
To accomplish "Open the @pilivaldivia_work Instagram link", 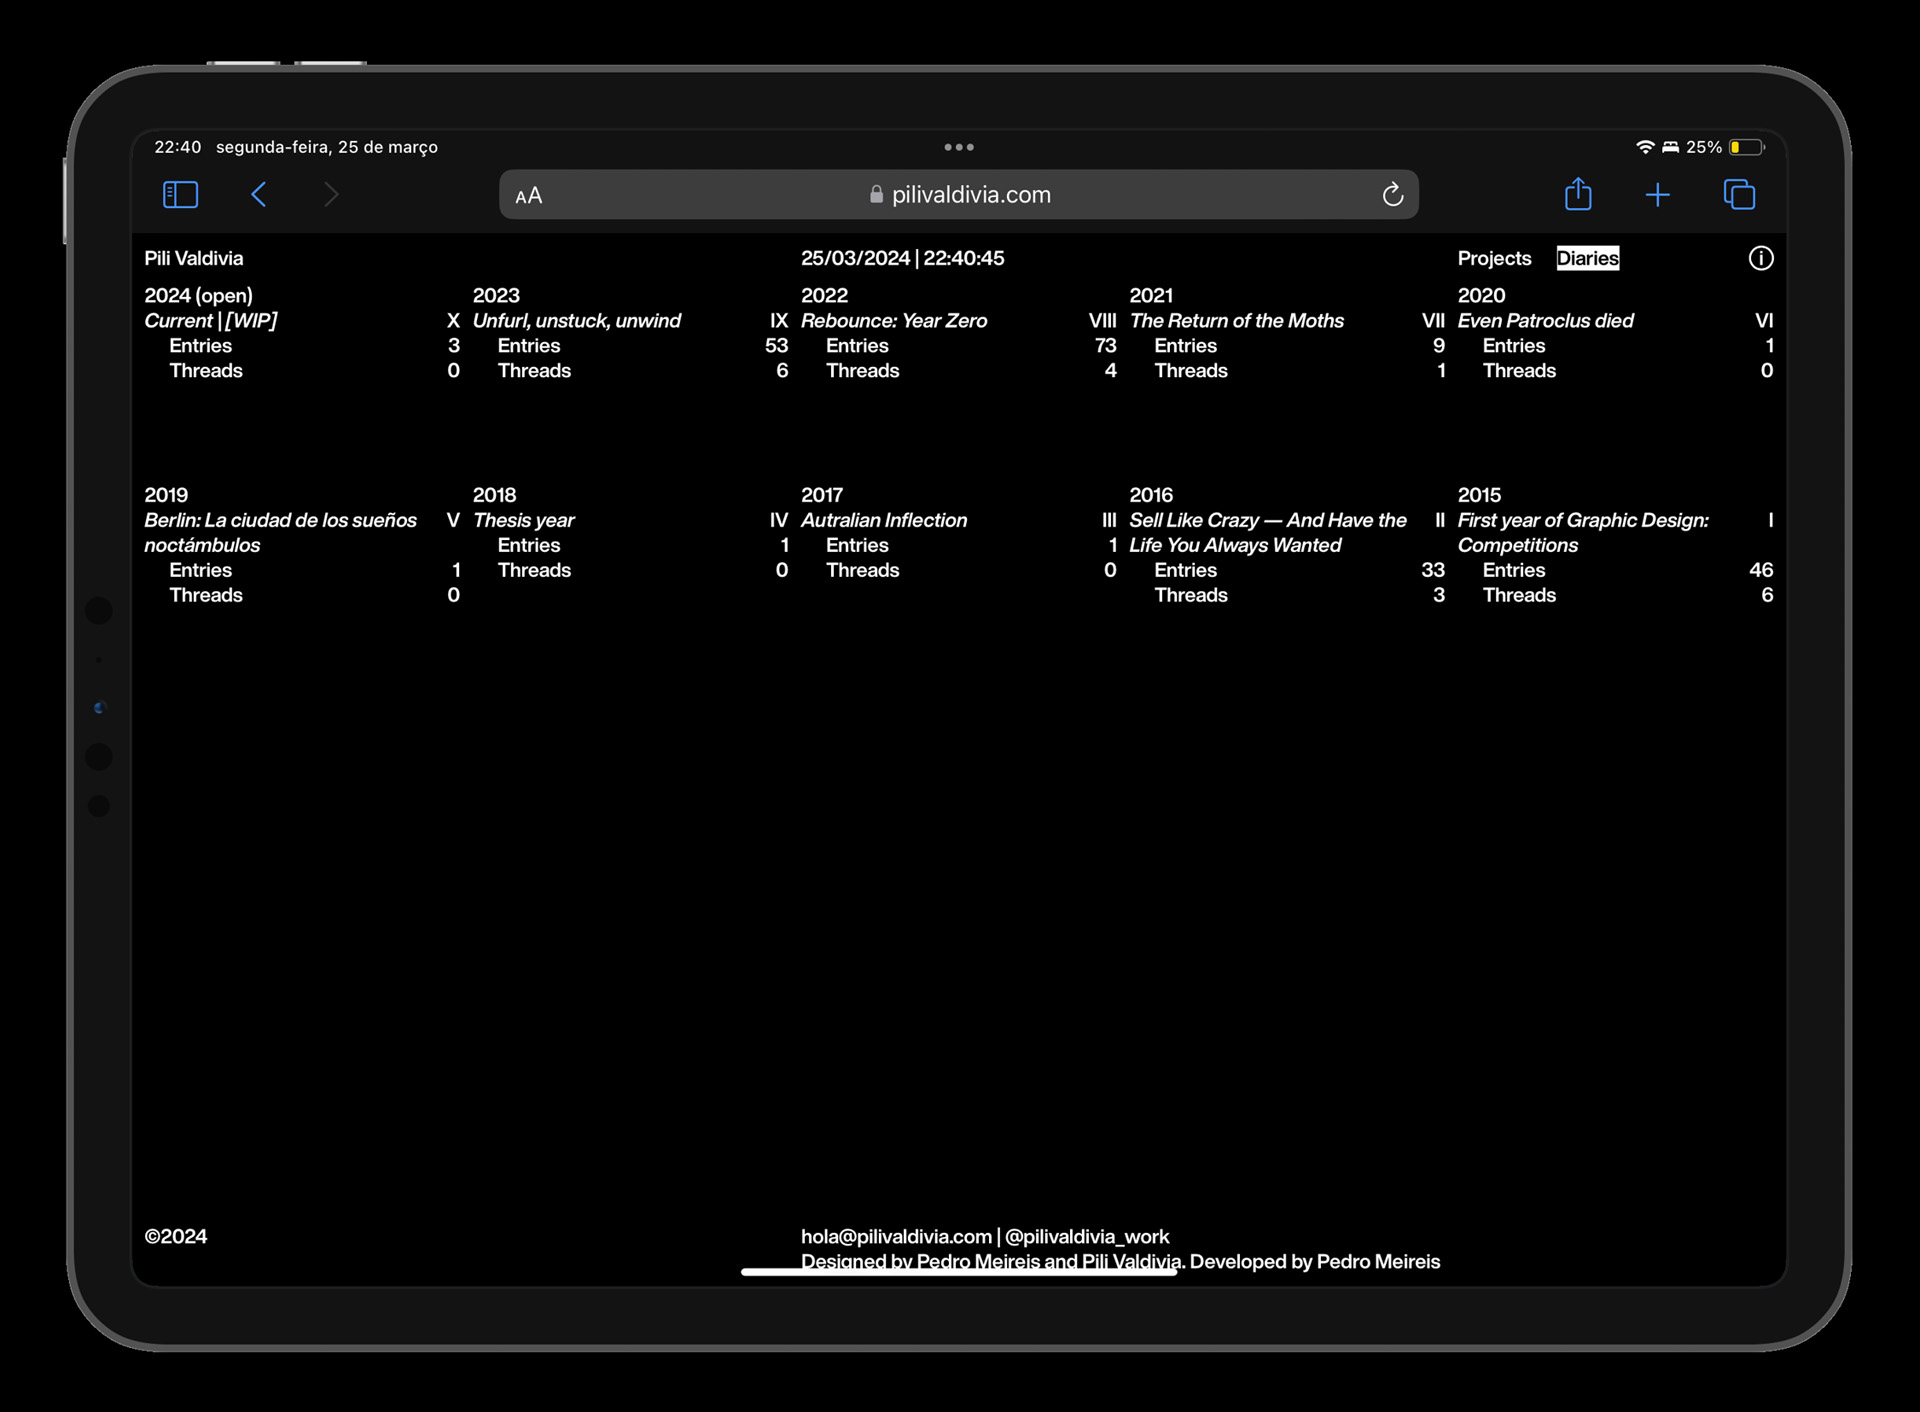I will point(1087,1236).
